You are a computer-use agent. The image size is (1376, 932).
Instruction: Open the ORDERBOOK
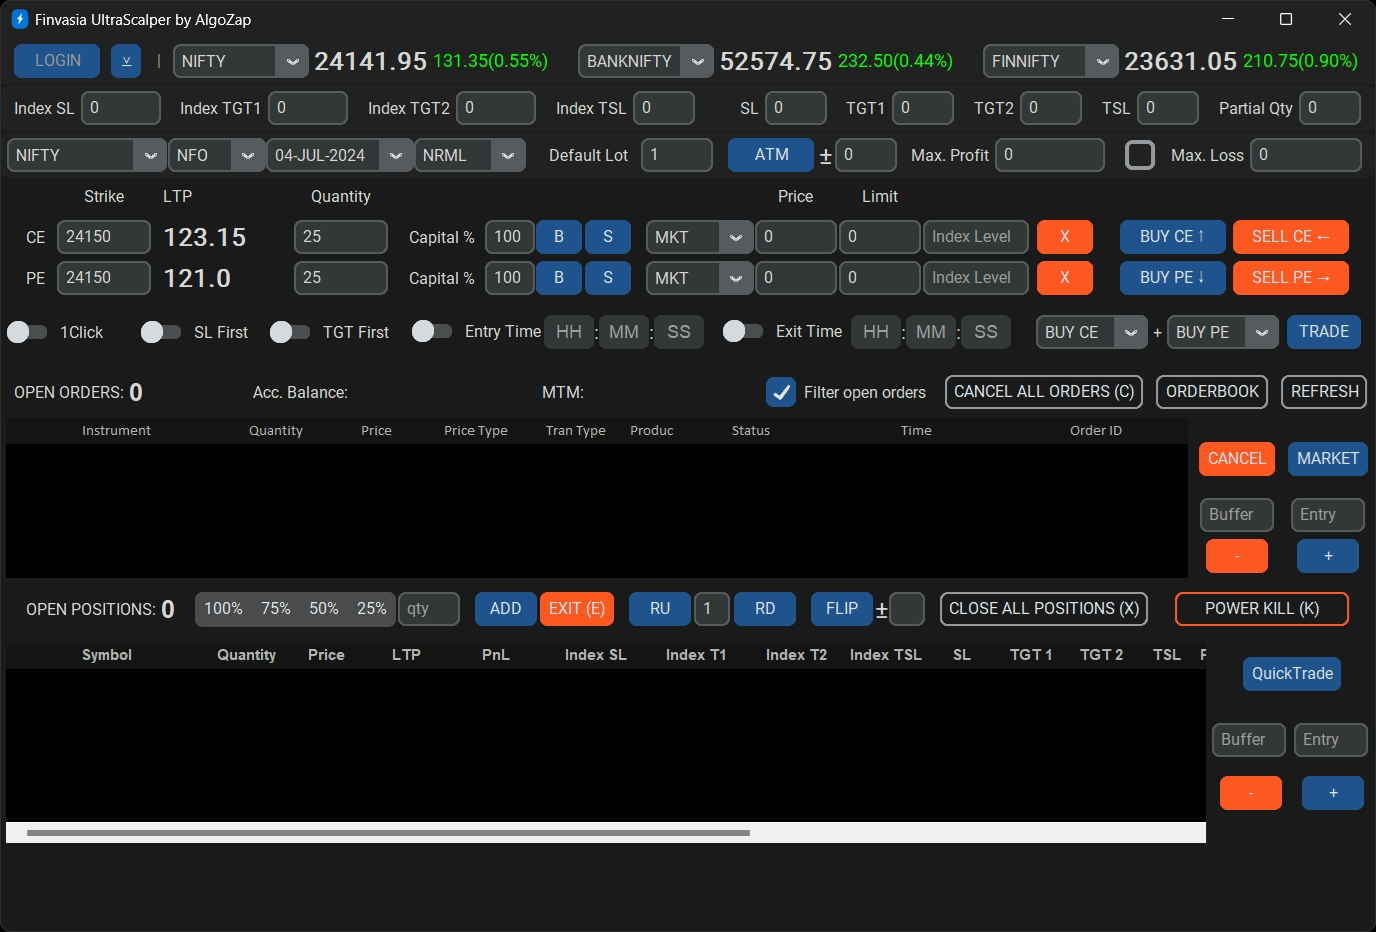pos(1212,392)
